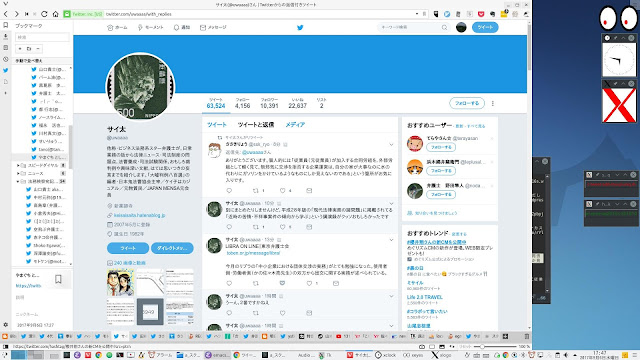Like the tweet mentioning LIBRA ON LINE
The height and width of the screenshot is (360, 640).
(x=309, y=283)
